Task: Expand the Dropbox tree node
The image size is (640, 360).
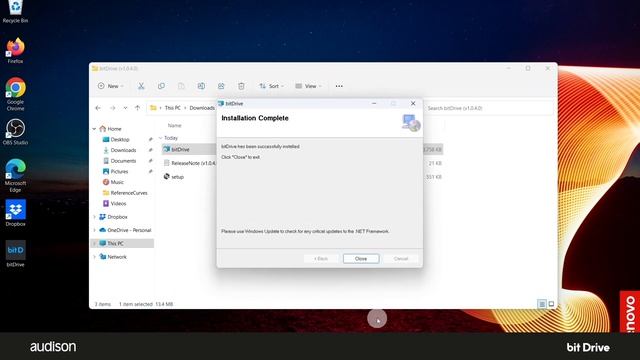Action: pyautogui.click(x=94, y=217)
